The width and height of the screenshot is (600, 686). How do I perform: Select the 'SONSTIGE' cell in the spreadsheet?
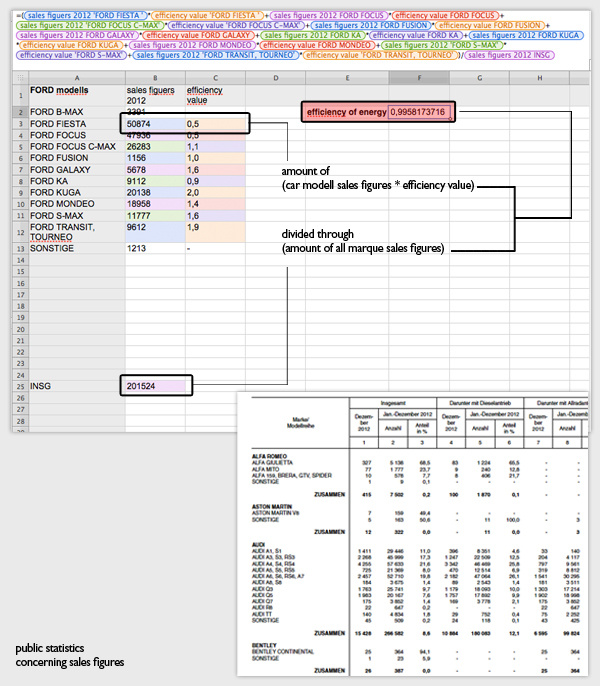click(x=77, y=248)
